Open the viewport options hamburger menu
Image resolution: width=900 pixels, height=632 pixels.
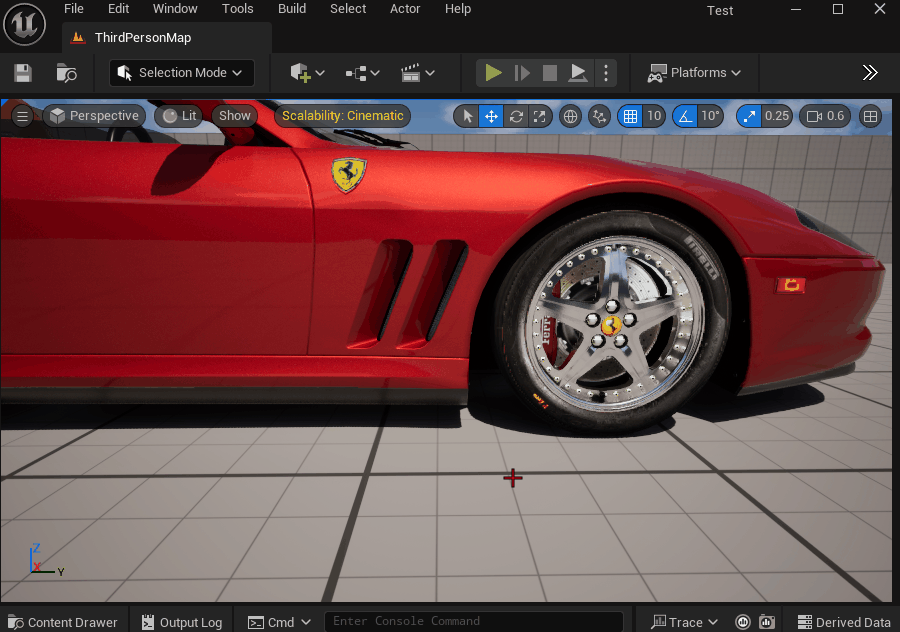[x=22, y=117]
